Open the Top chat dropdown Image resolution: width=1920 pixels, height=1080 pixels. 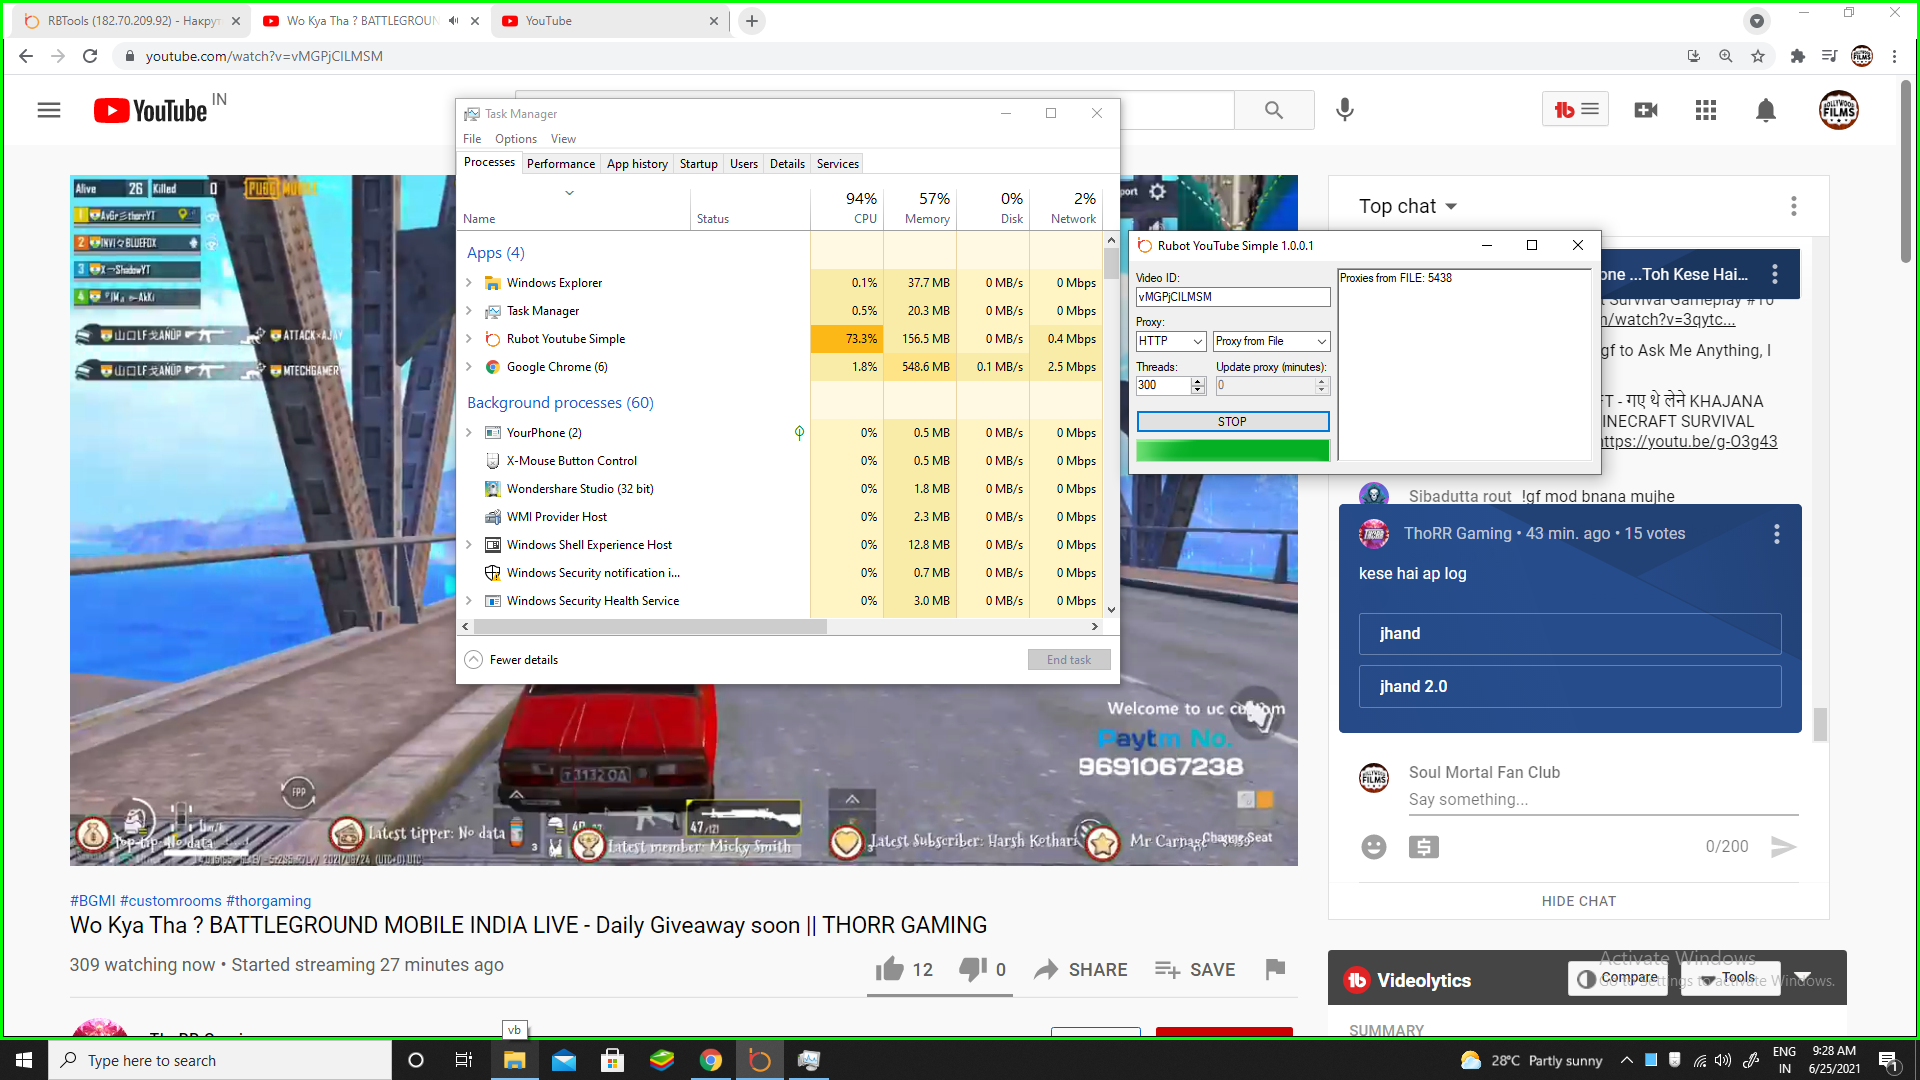point(1407,206)
